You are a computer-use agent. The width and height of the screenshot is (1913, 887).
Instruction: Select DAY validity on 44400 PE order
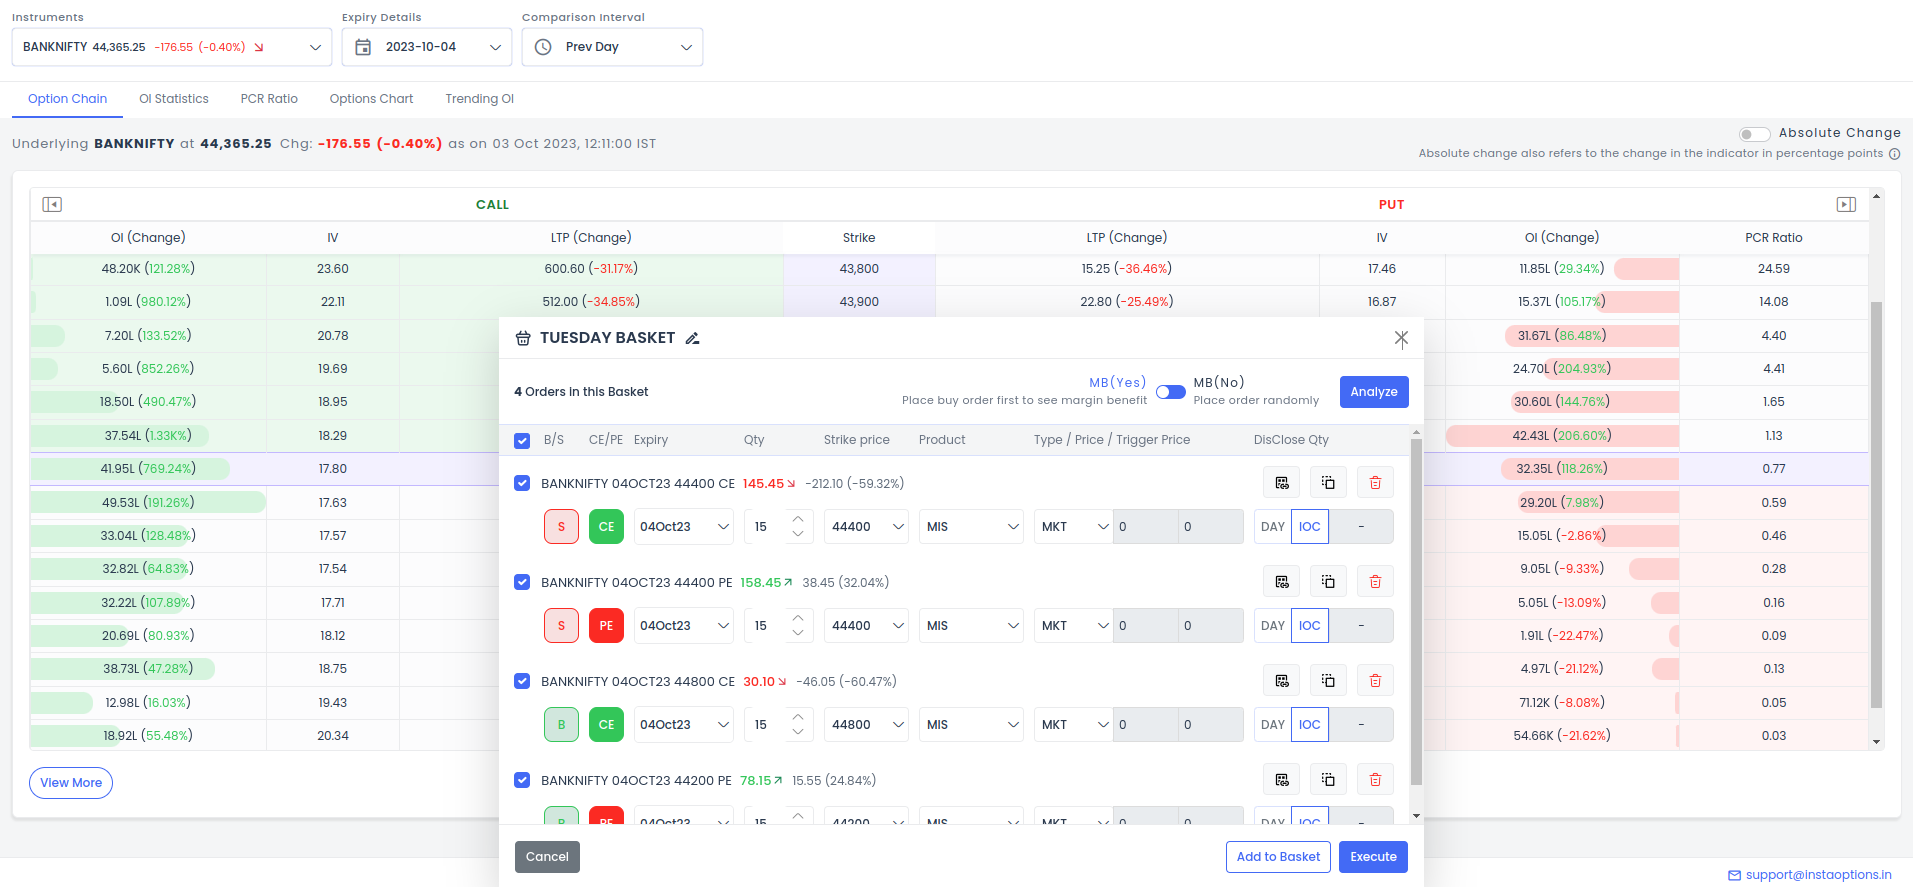point(1272,626)
